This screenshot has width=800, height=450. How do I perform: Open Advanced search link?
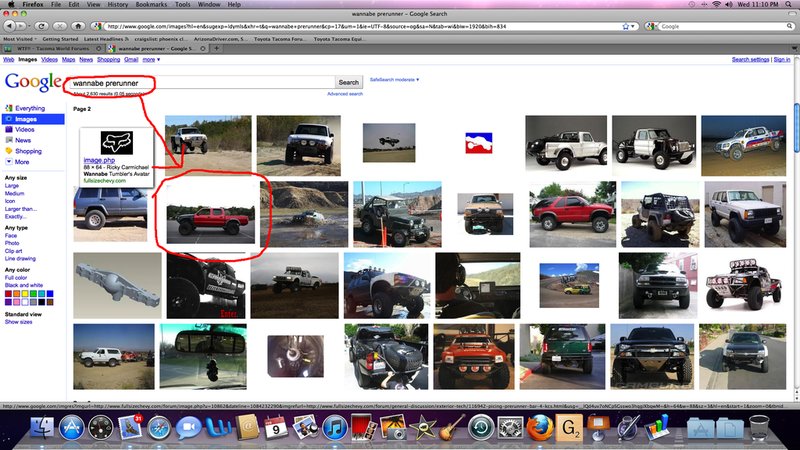point(345,94)
